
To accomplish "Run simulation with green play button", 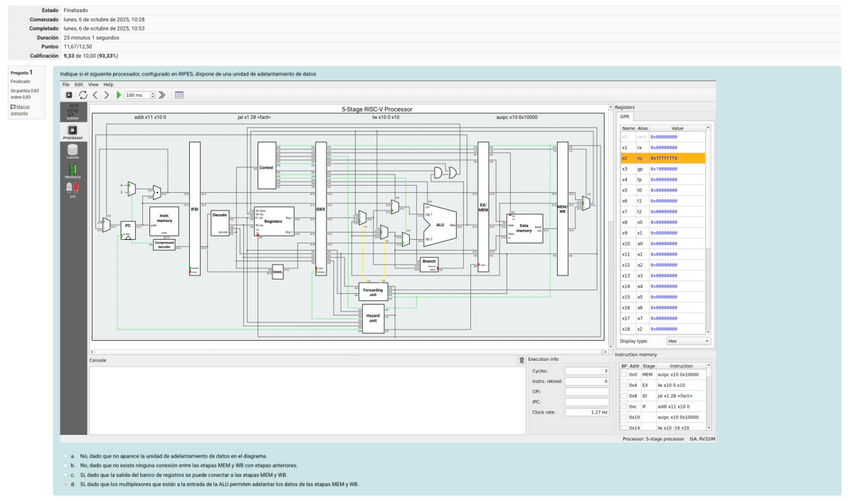I will [x=119, y=95].
